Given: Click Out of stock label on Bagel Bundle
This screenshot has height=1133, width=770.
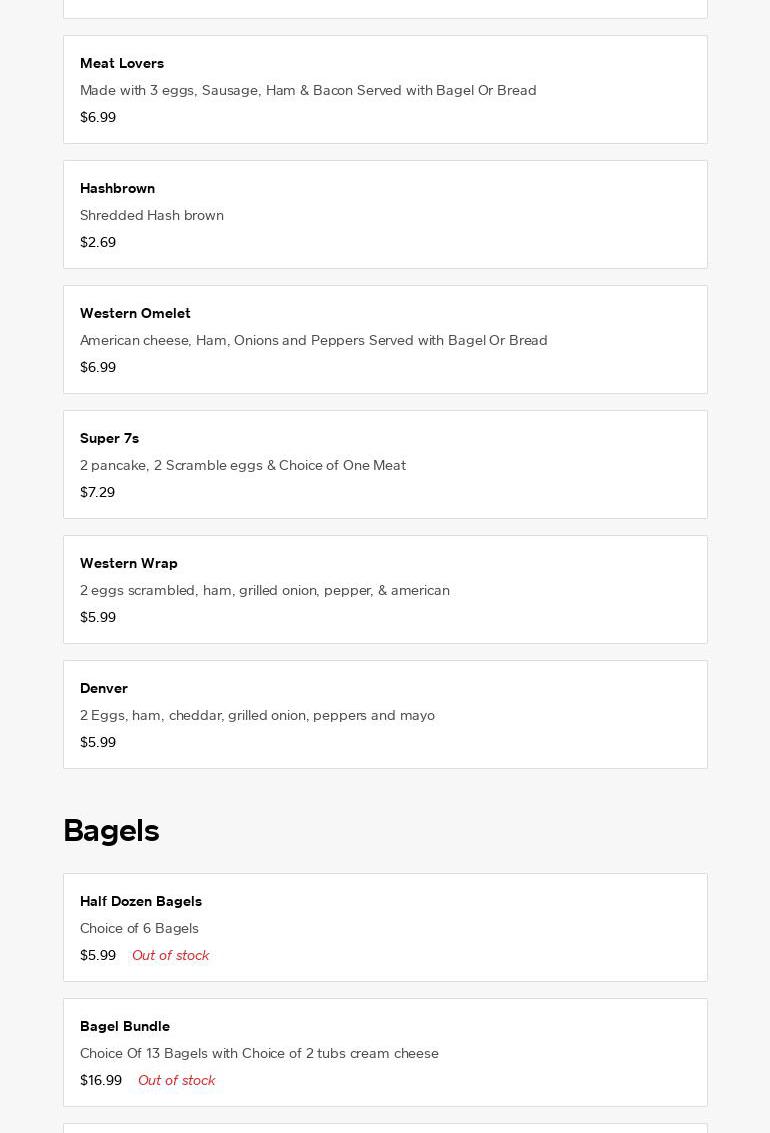Looking at the screenshot, I should click(176, 1080).
